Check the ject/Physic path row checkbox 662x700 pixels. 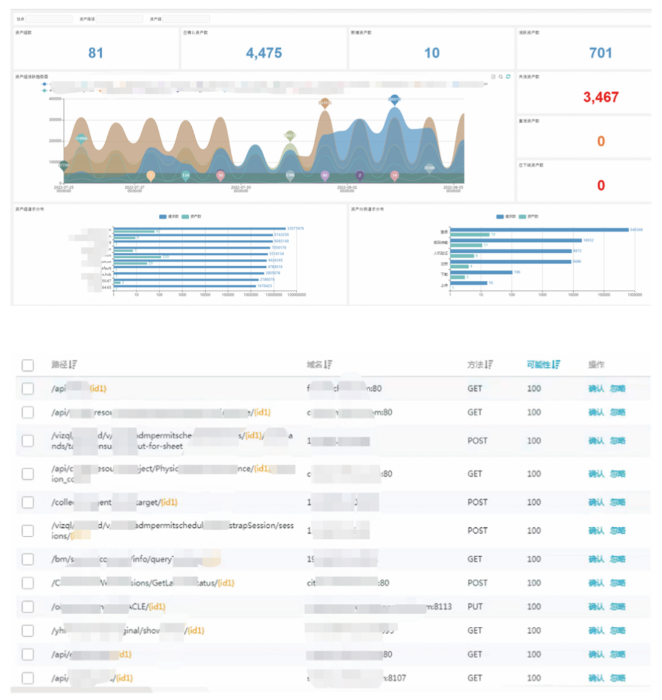28,474
